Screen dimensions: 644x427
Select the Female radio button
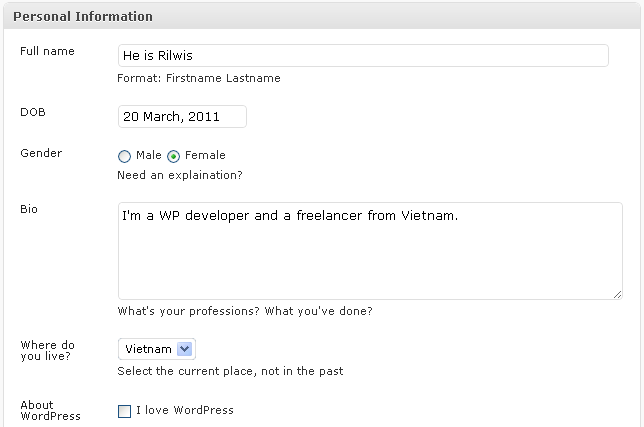click(x=174, y=156)
